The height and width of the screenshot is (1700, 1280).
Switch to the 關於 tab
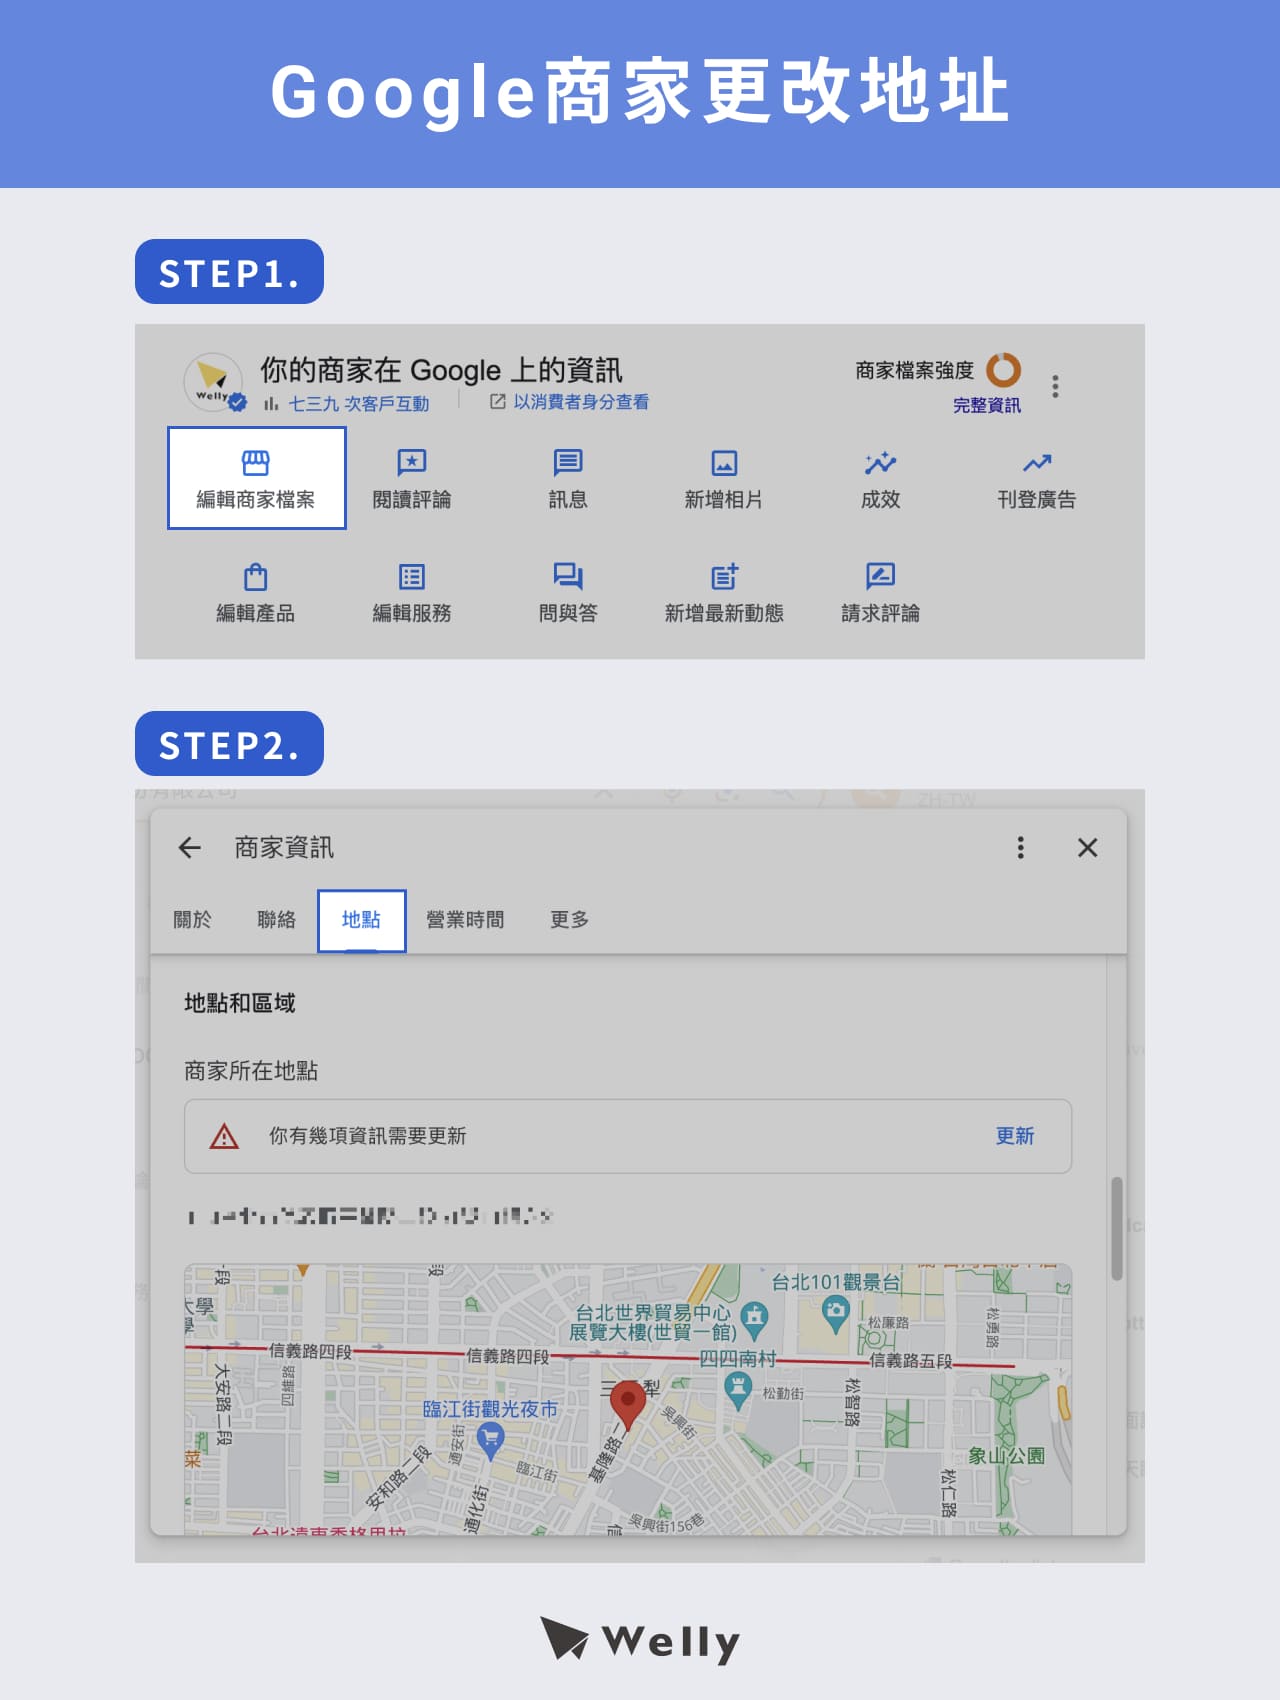pyautogui.click(x=193, y=919)
